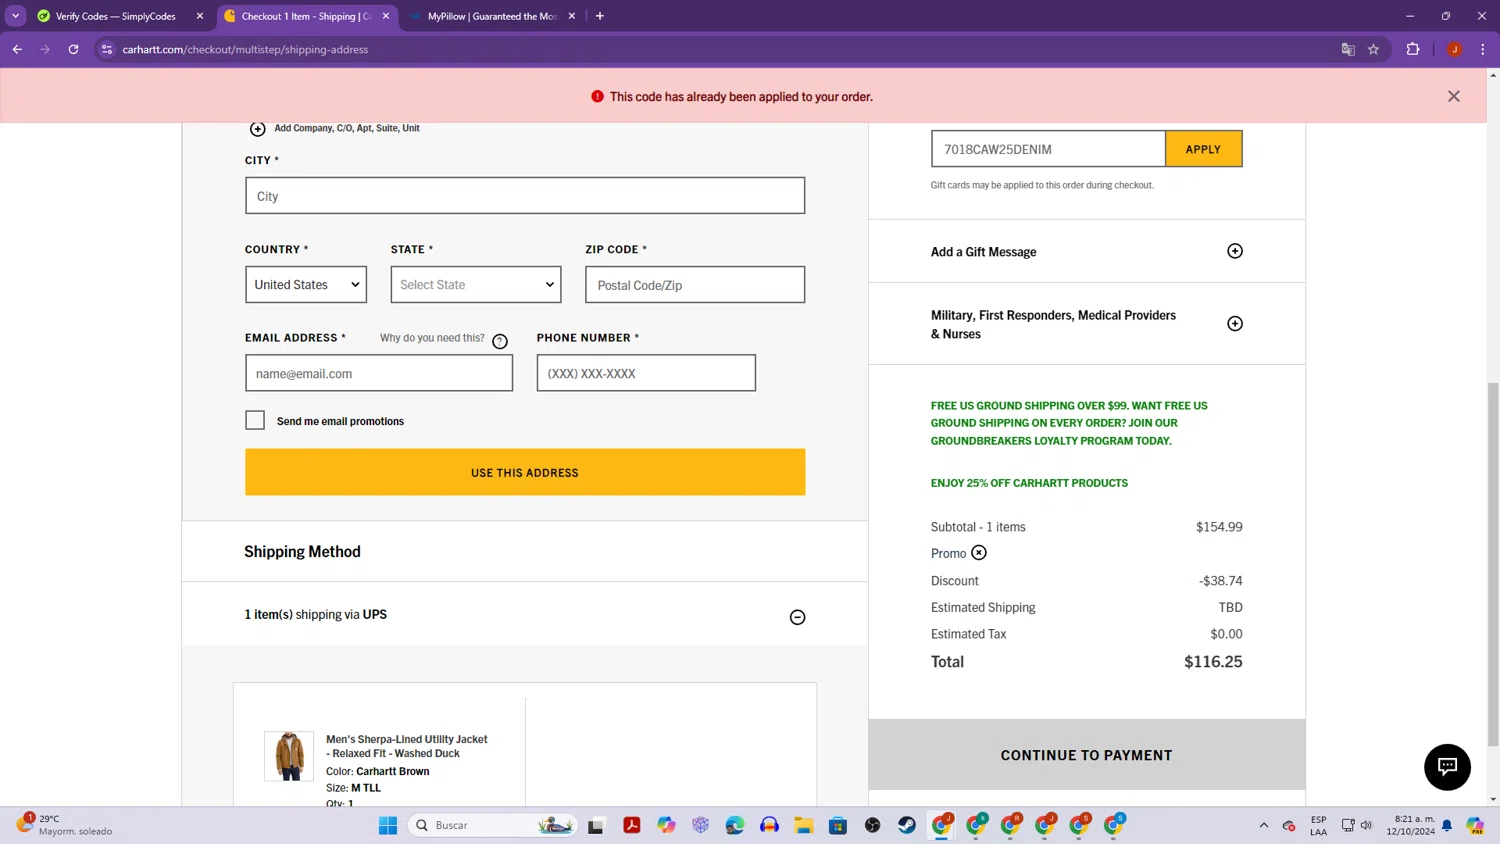This screenshot has width=1500, height=844.
Task: Open the Add Company, C/O, Apt, Suite, Unit link
Action: pyautogui.click(x=346, y=128)
